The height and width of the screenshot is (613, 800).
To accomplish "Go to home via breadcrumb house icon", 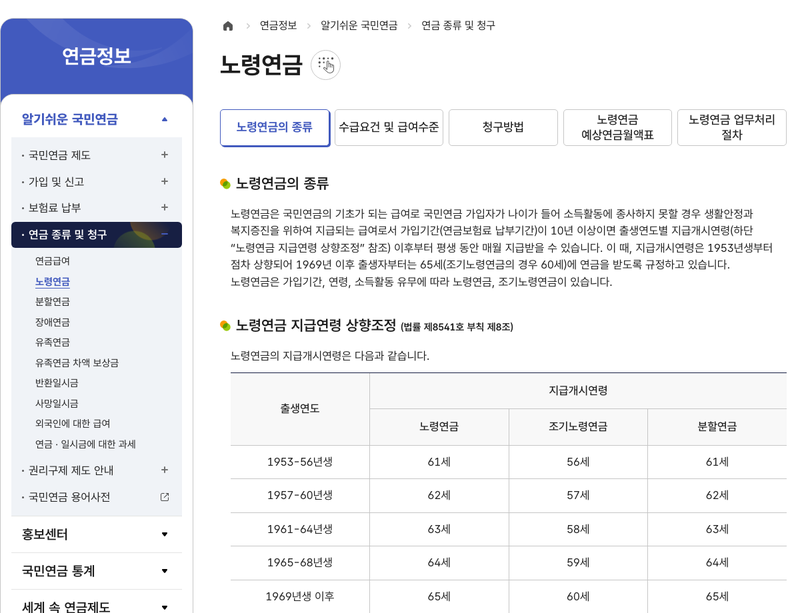I will tap(228, 26).
